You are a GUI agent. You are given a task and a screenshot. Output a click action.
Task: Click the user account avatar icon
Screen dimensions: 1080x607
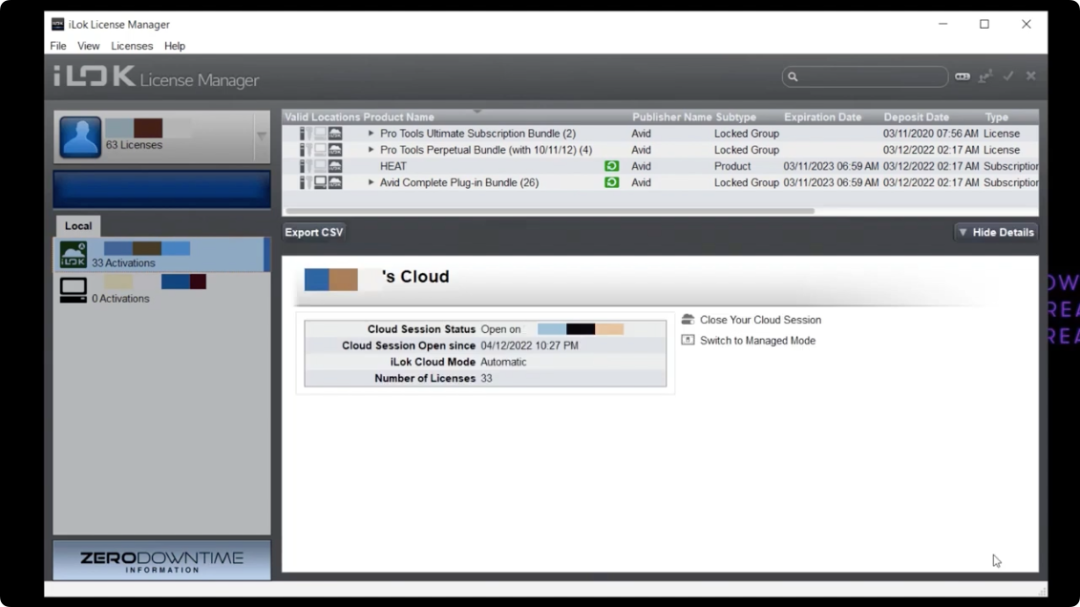pyautogui.click(x=80, y=137)
